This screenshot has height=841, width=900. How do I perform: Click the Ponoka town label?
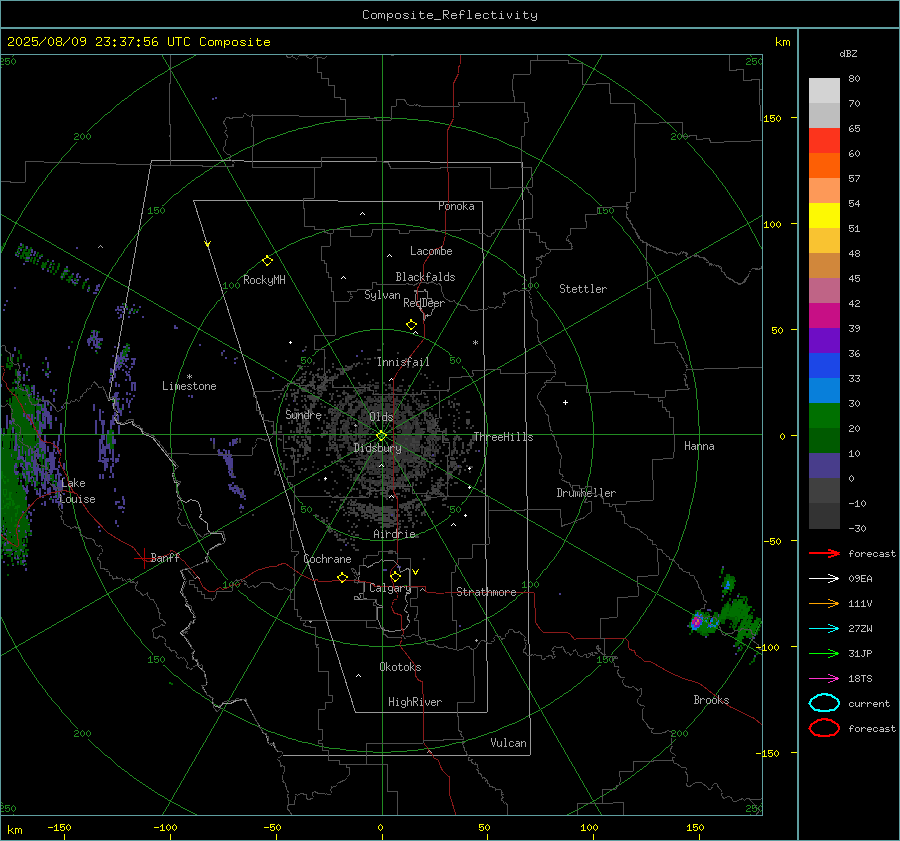point(456,206)
